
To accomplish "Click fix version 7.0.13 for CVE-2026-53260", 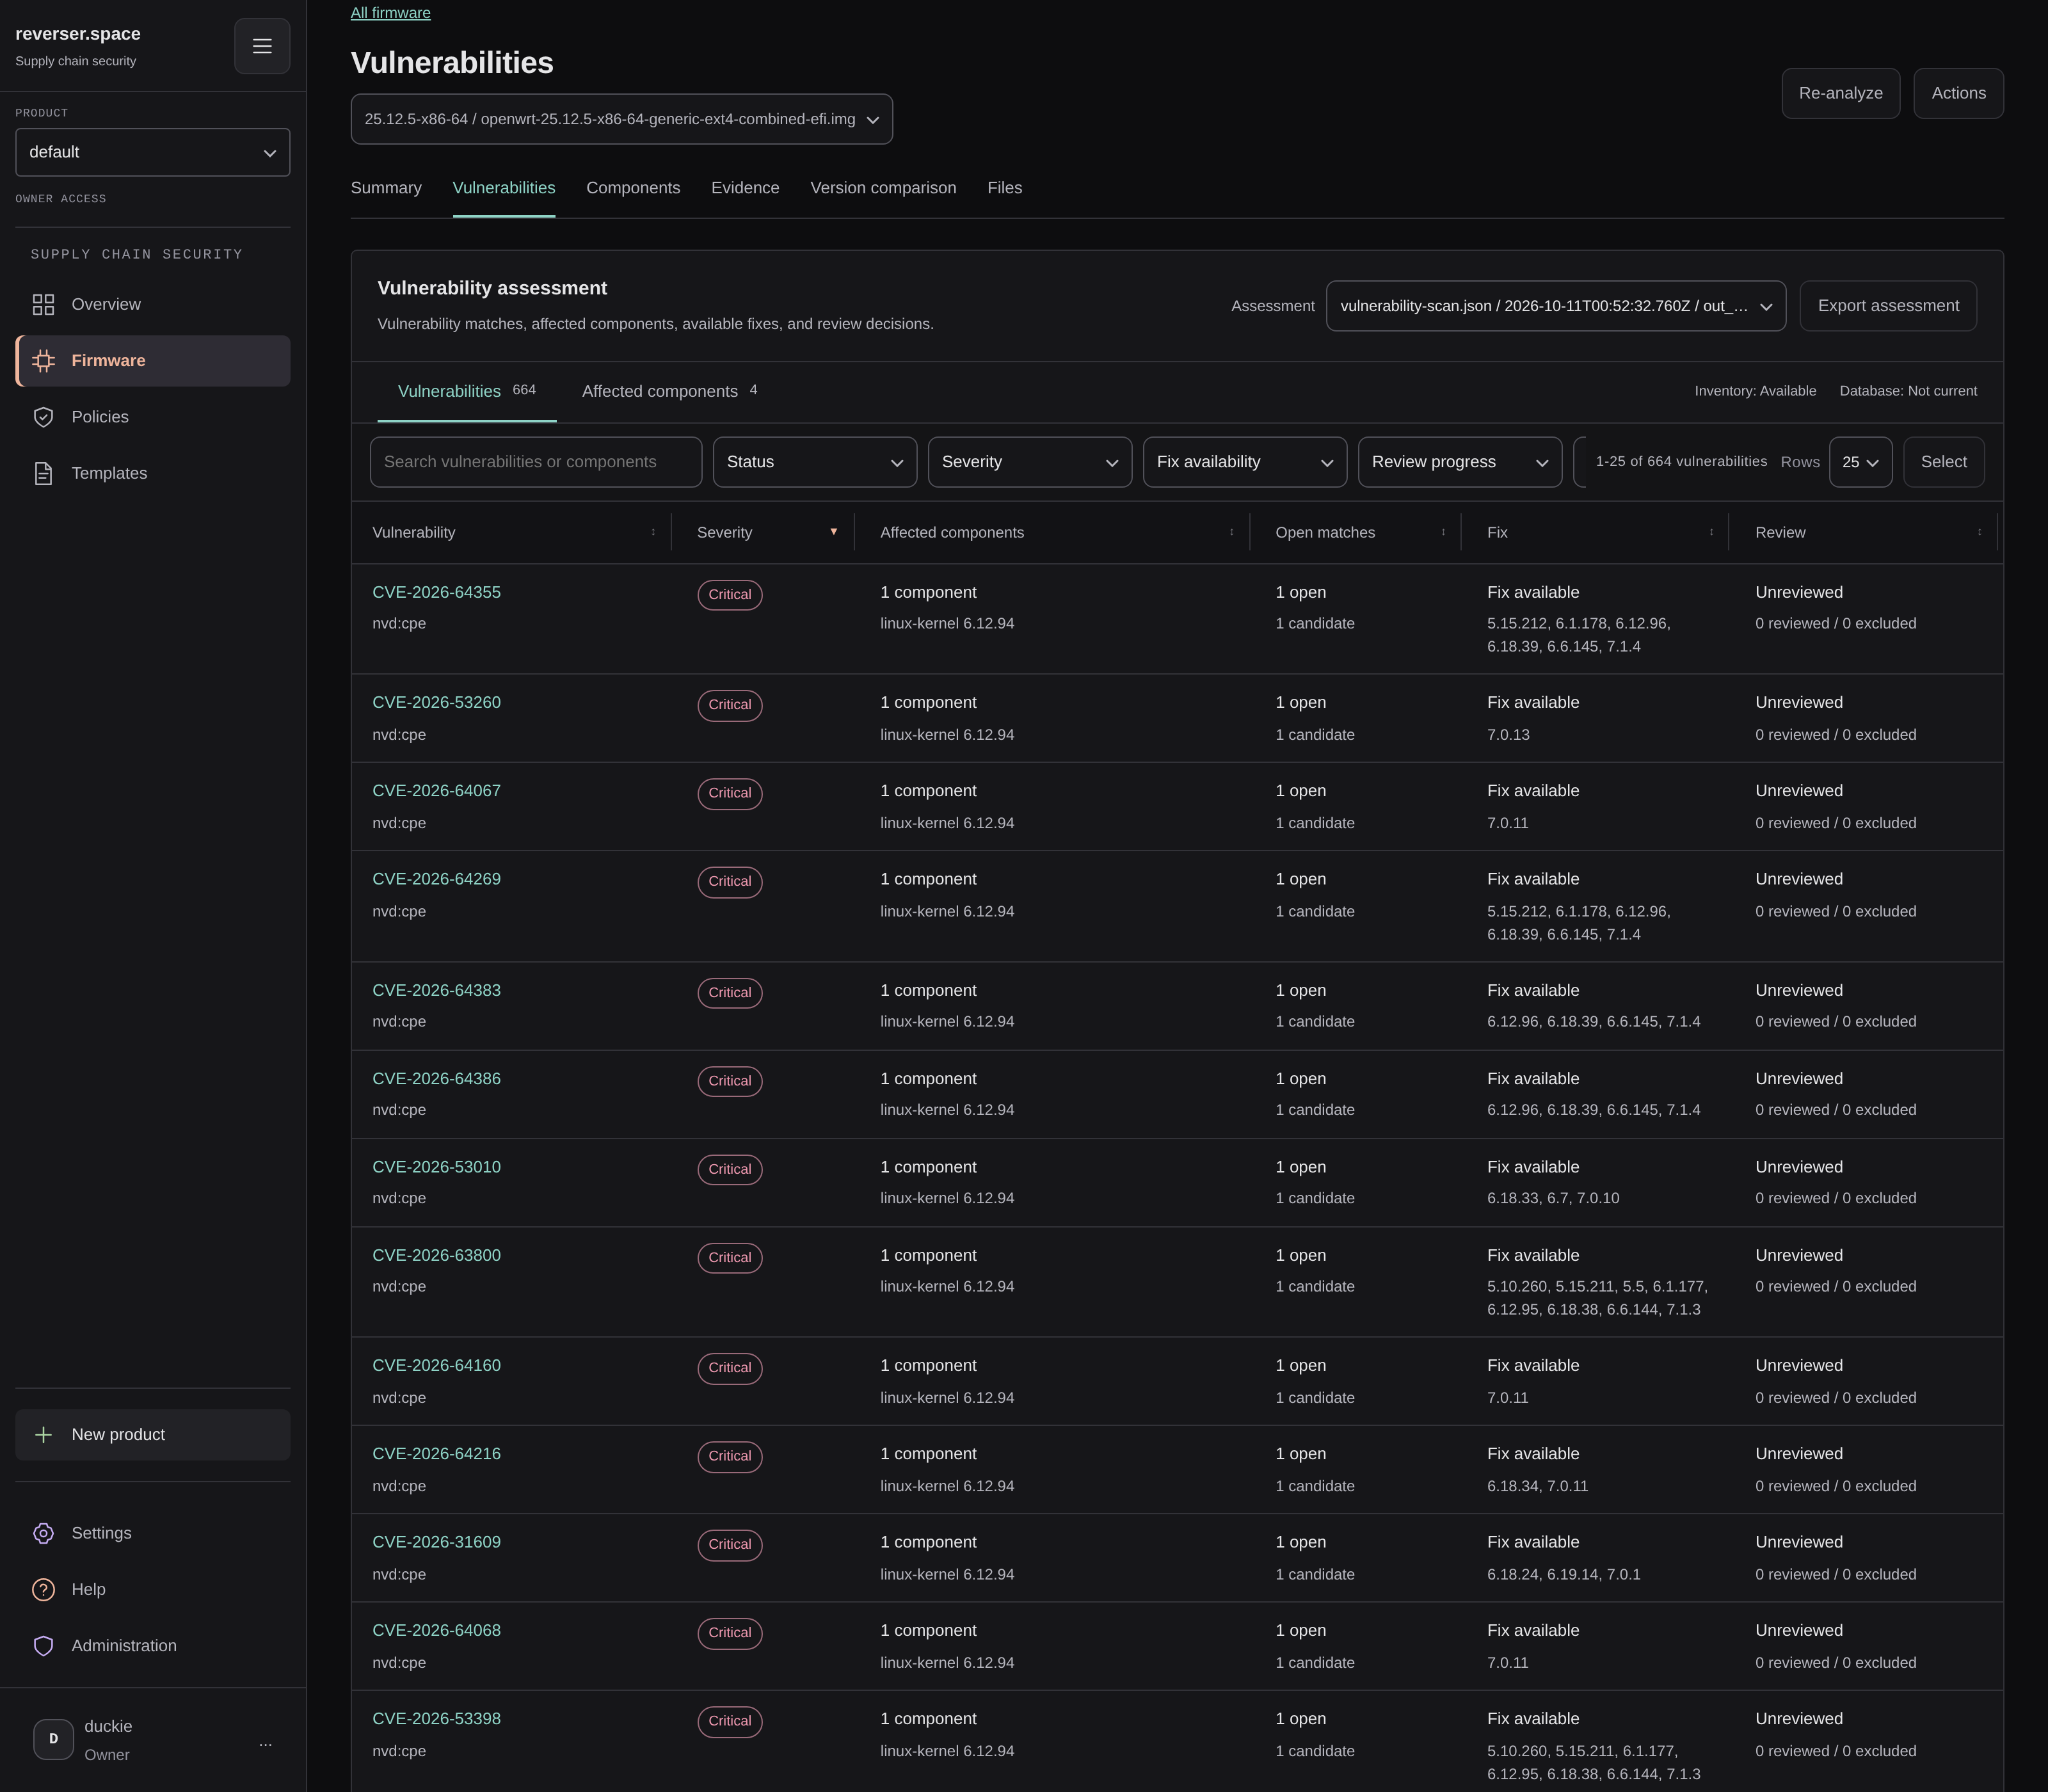I will (x=1507, y=735).
